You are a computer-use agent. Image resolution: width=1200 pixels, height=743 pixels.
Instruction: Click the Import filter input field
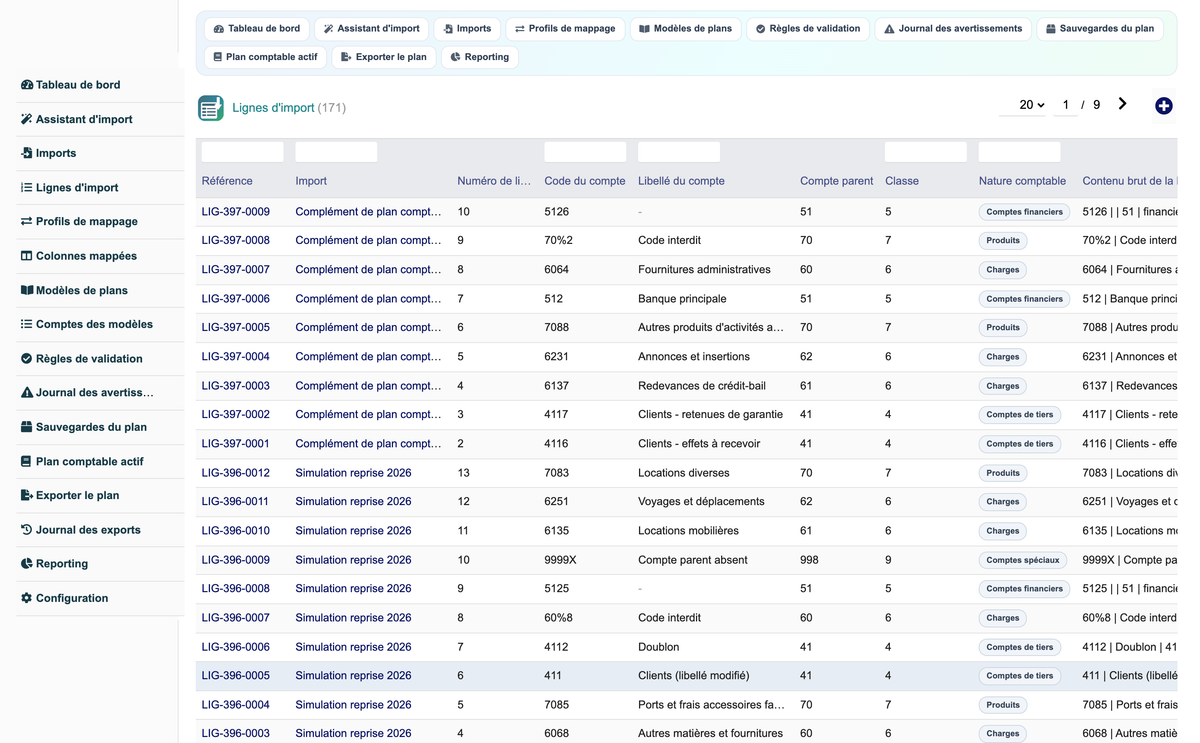point(336,152)
